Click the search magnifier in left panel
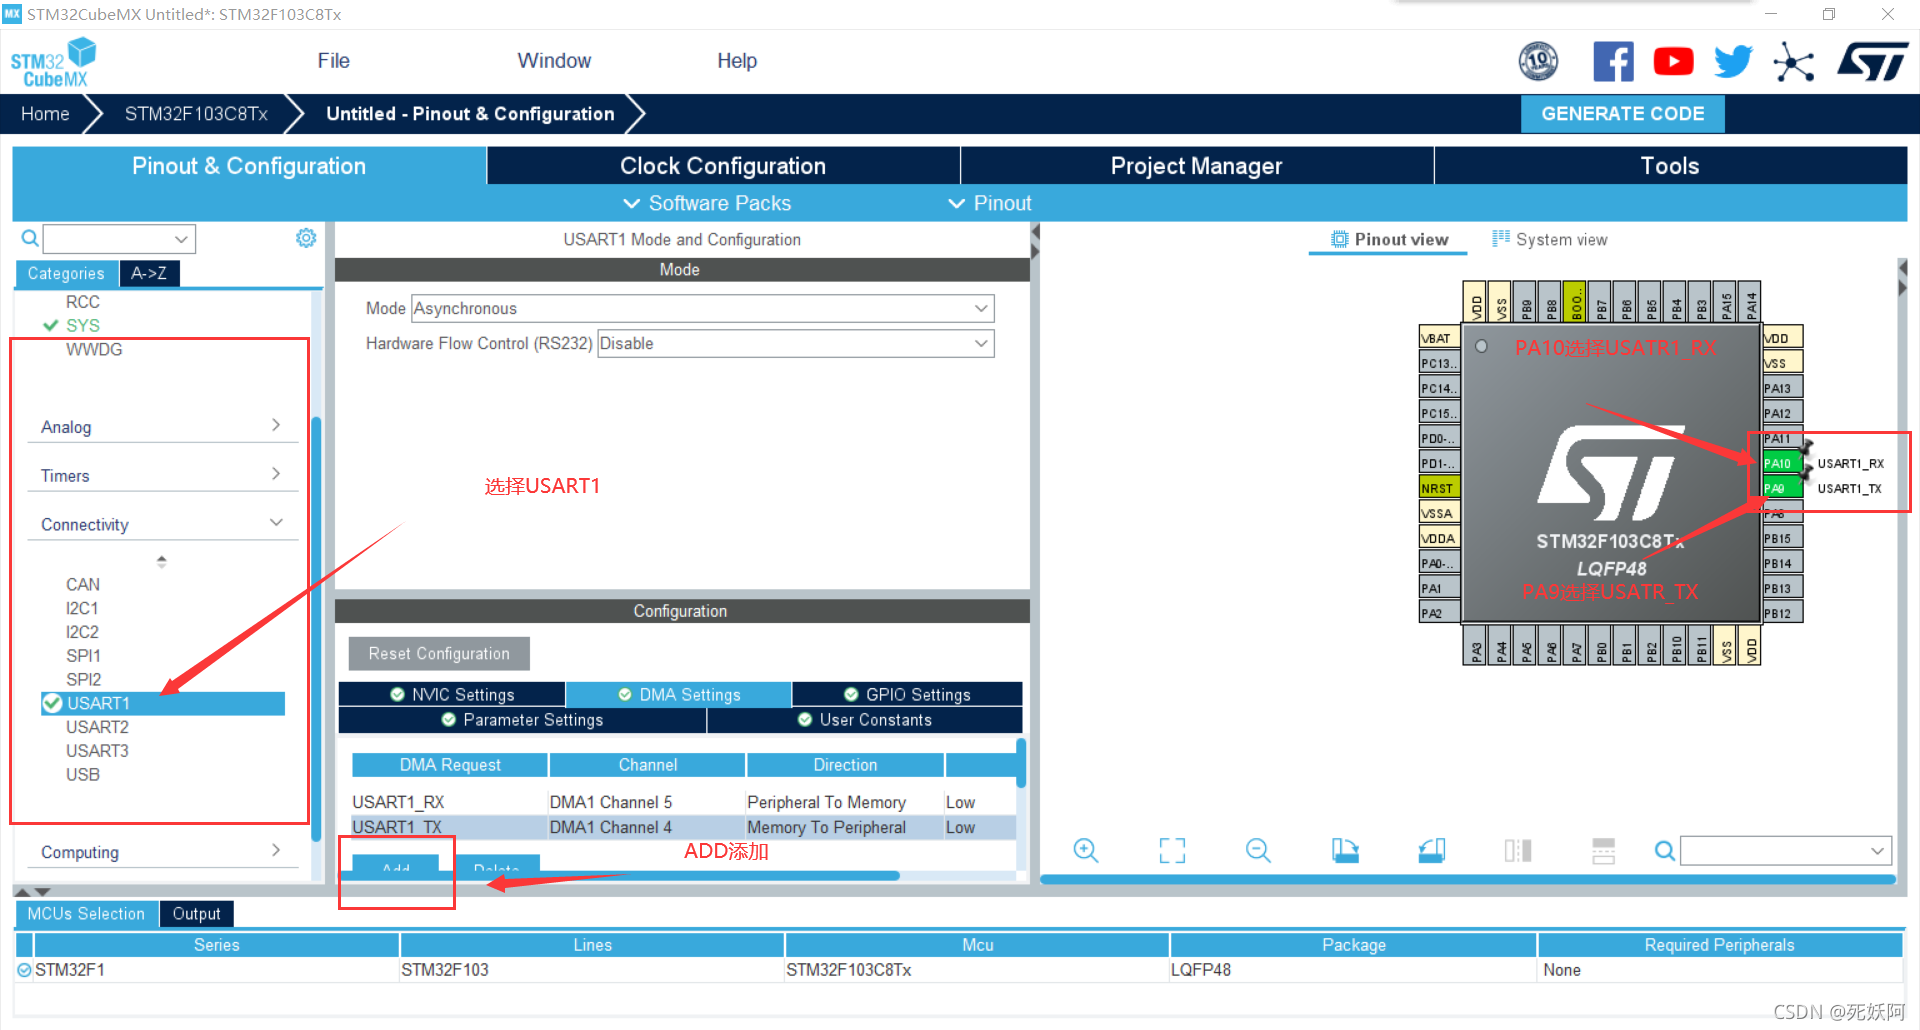This screenshot has height=1030, width=1920. pyautogui.click(x=30, y=238)
